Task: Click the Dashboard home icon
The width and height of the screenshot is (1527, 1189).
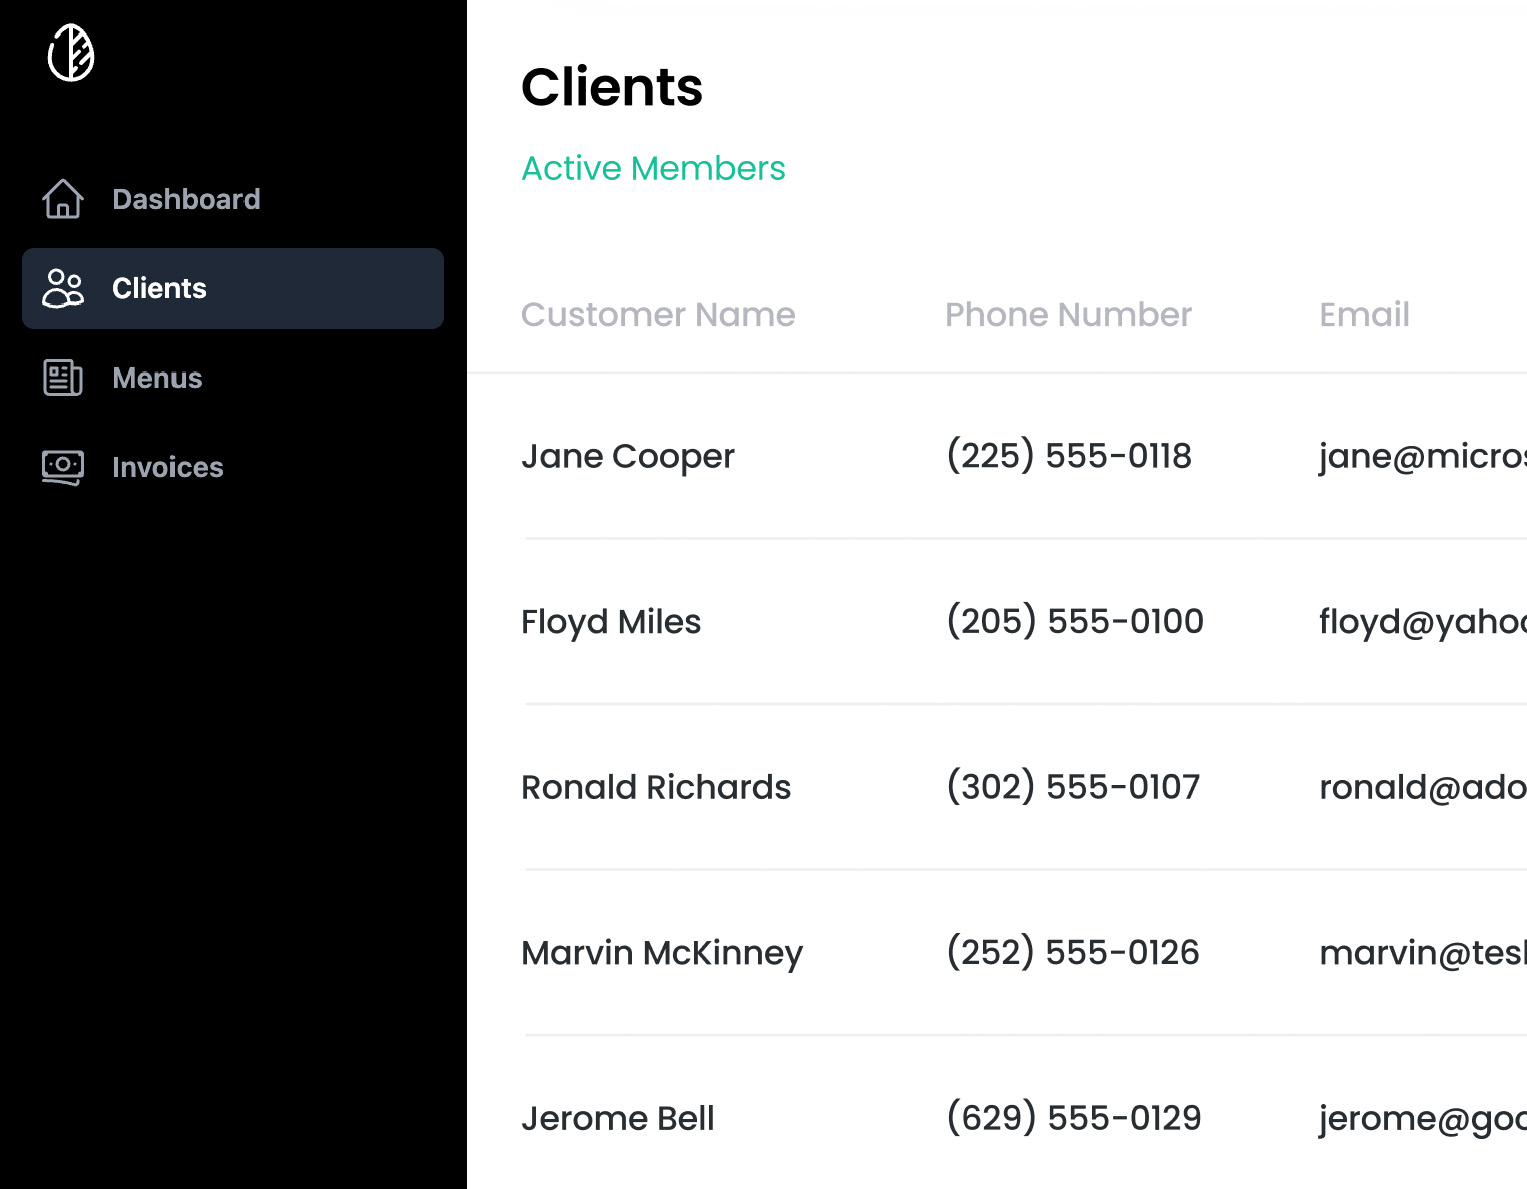Action: click(x=63, y=199)
